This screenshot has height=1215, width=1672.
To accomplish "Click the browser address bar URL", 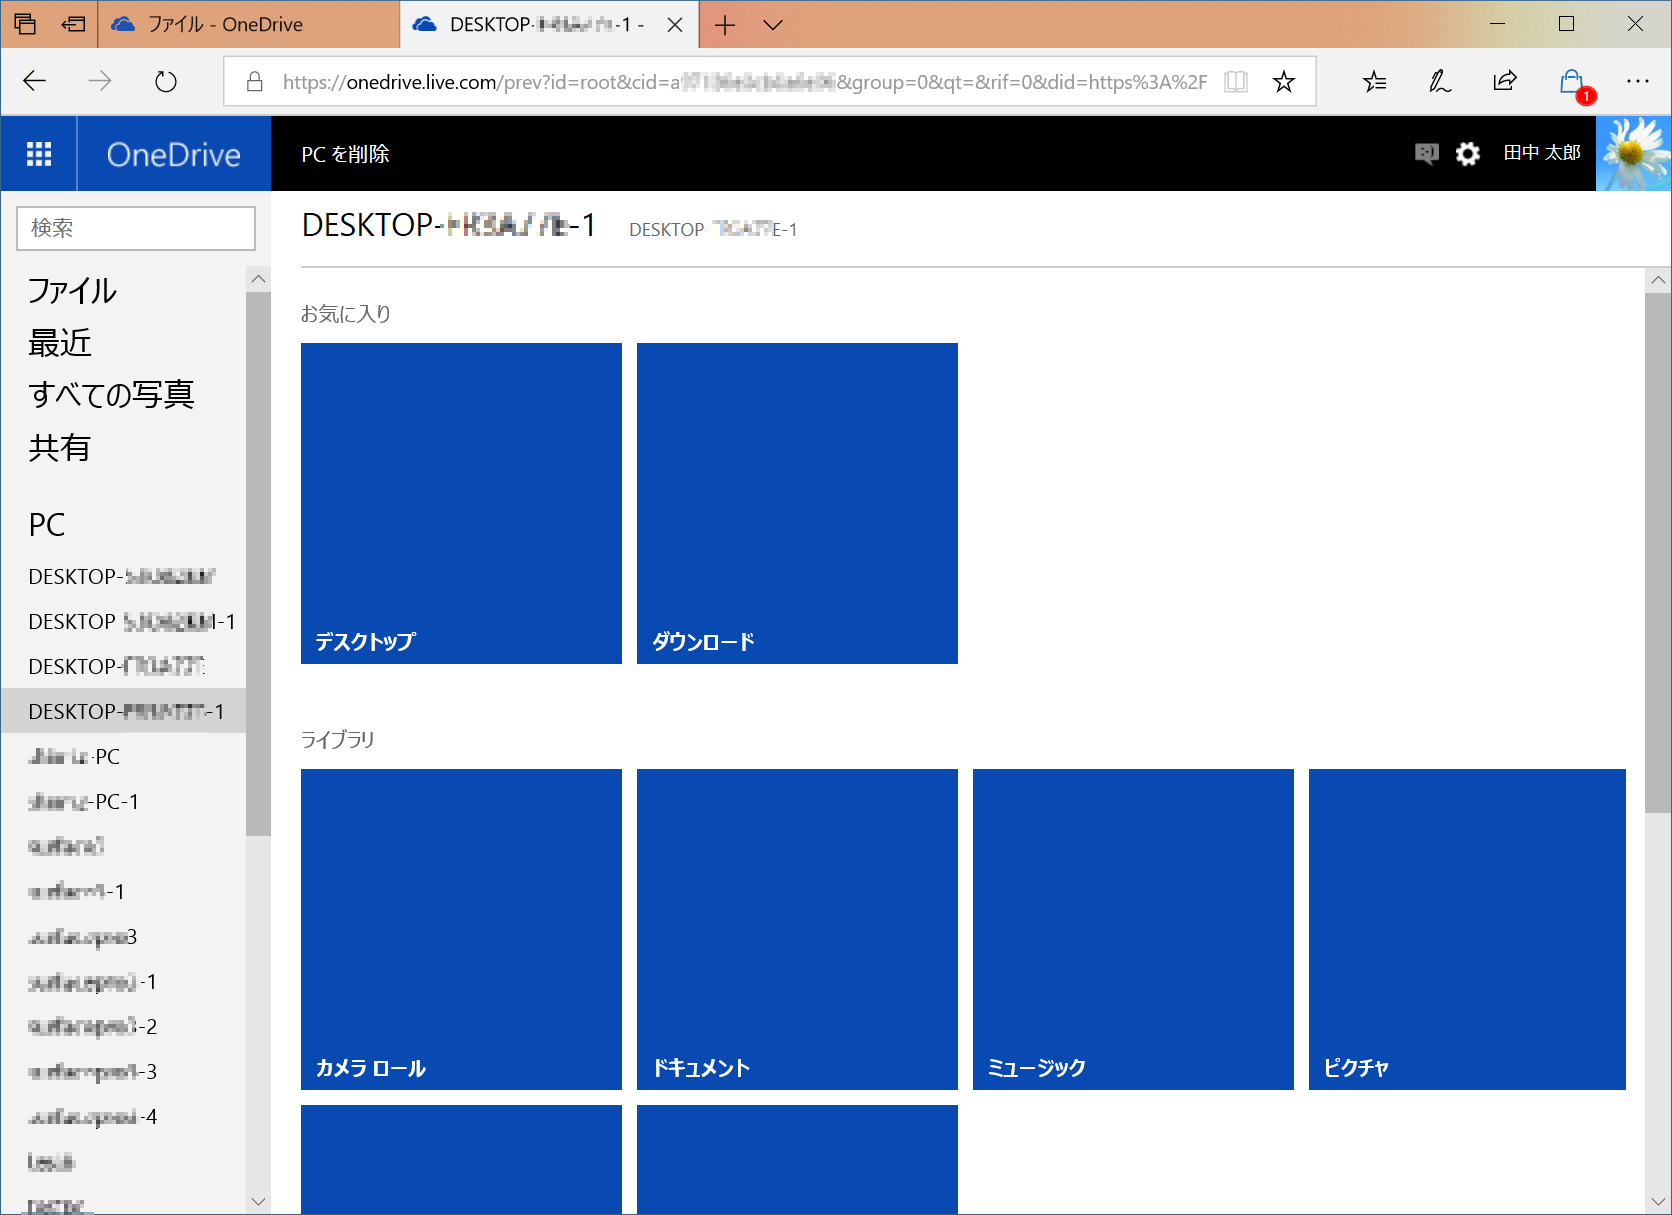I will point(744,82).
